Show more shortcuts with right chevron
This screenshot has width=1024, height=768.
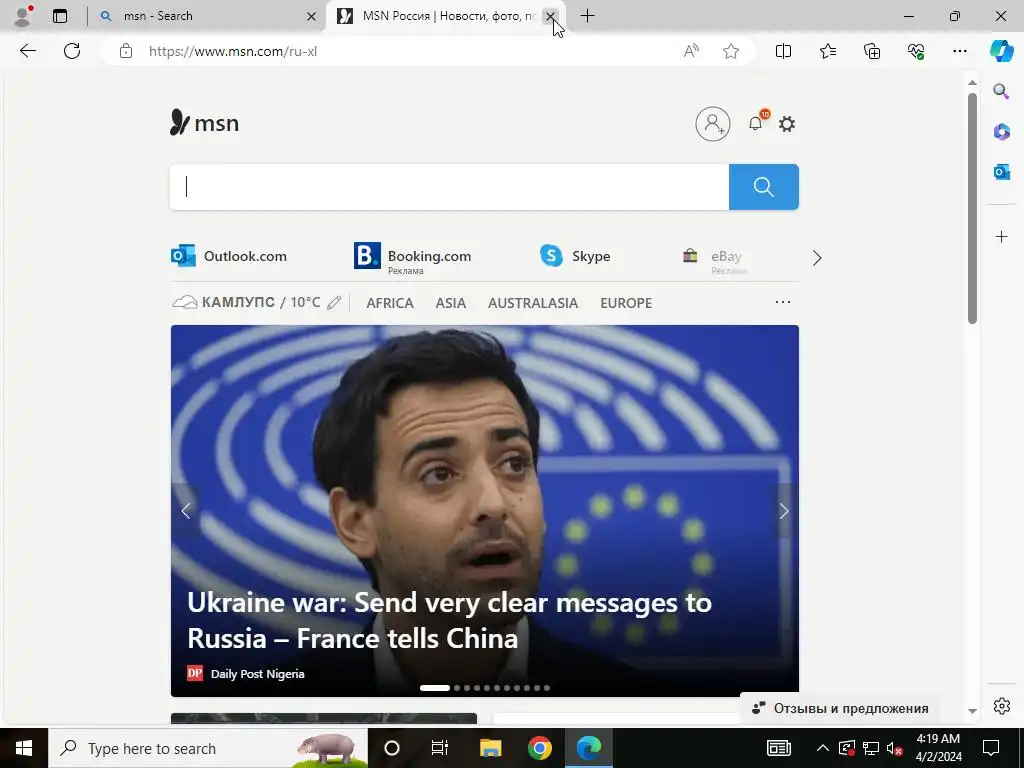pos(816,258)
